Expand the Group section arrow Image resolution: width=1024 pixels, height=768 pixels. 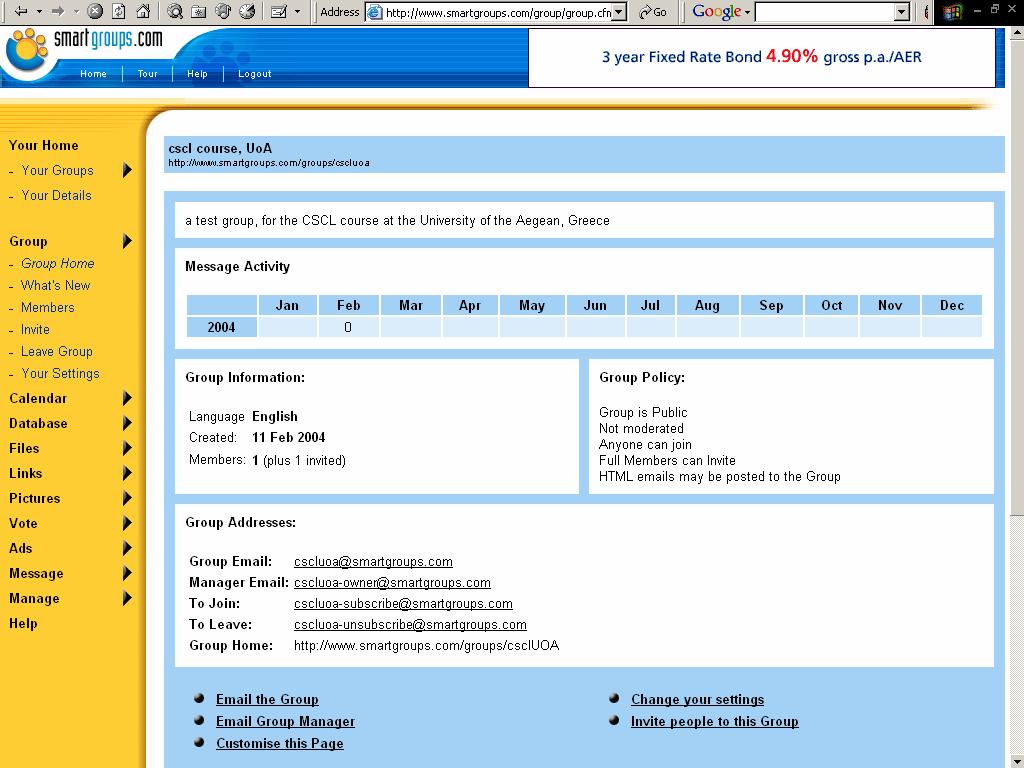point(127,241)
